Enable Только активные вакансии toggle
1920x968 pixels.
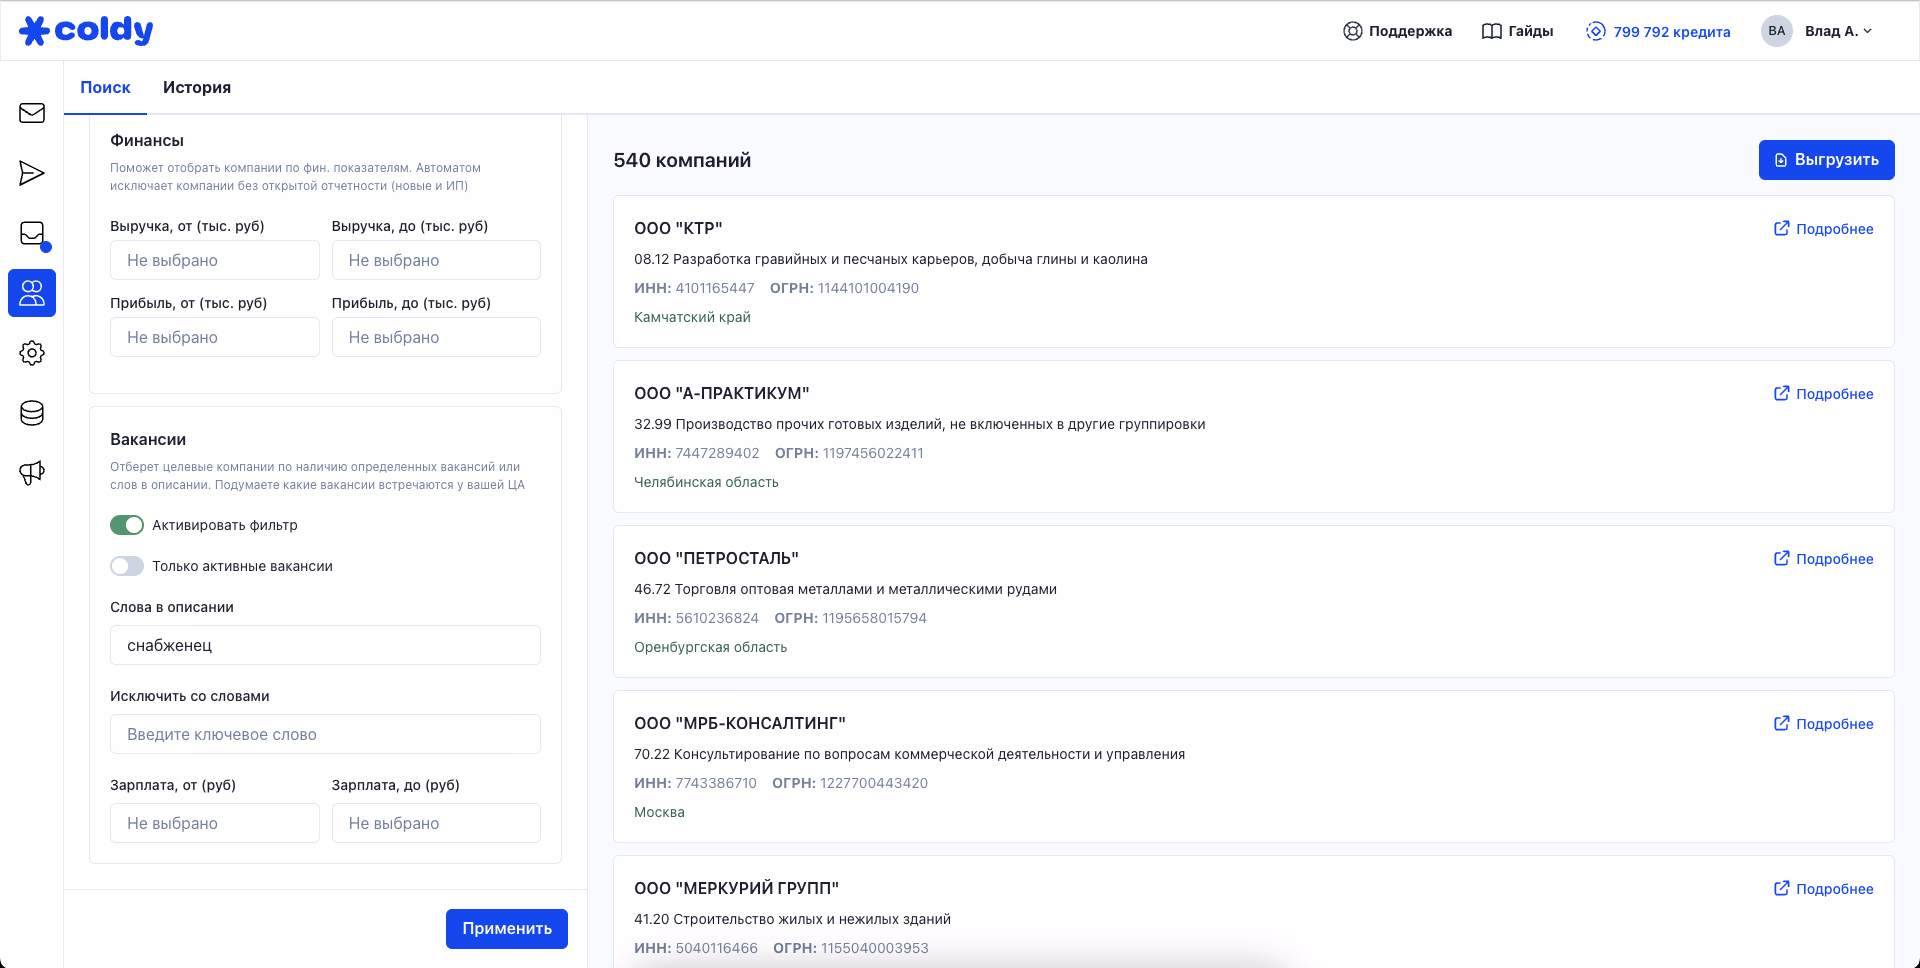tap(127, 566)
